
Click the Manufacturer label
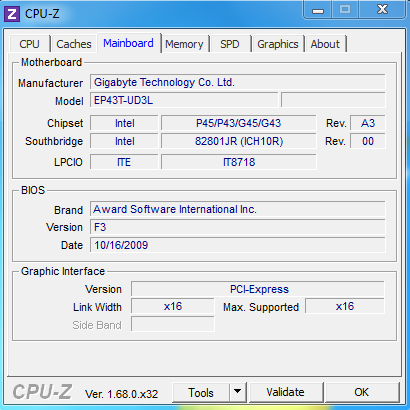(50, 83)
